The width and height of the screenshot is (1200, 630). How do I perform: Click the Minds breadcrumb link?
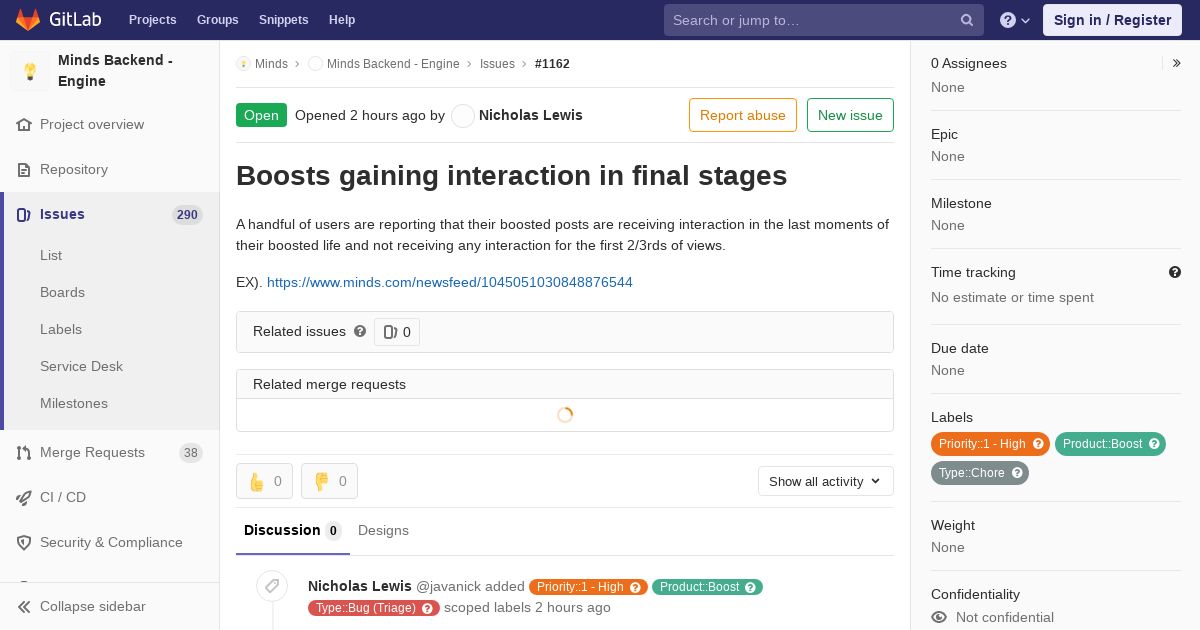pyautogui.click(x=271, y=64)
